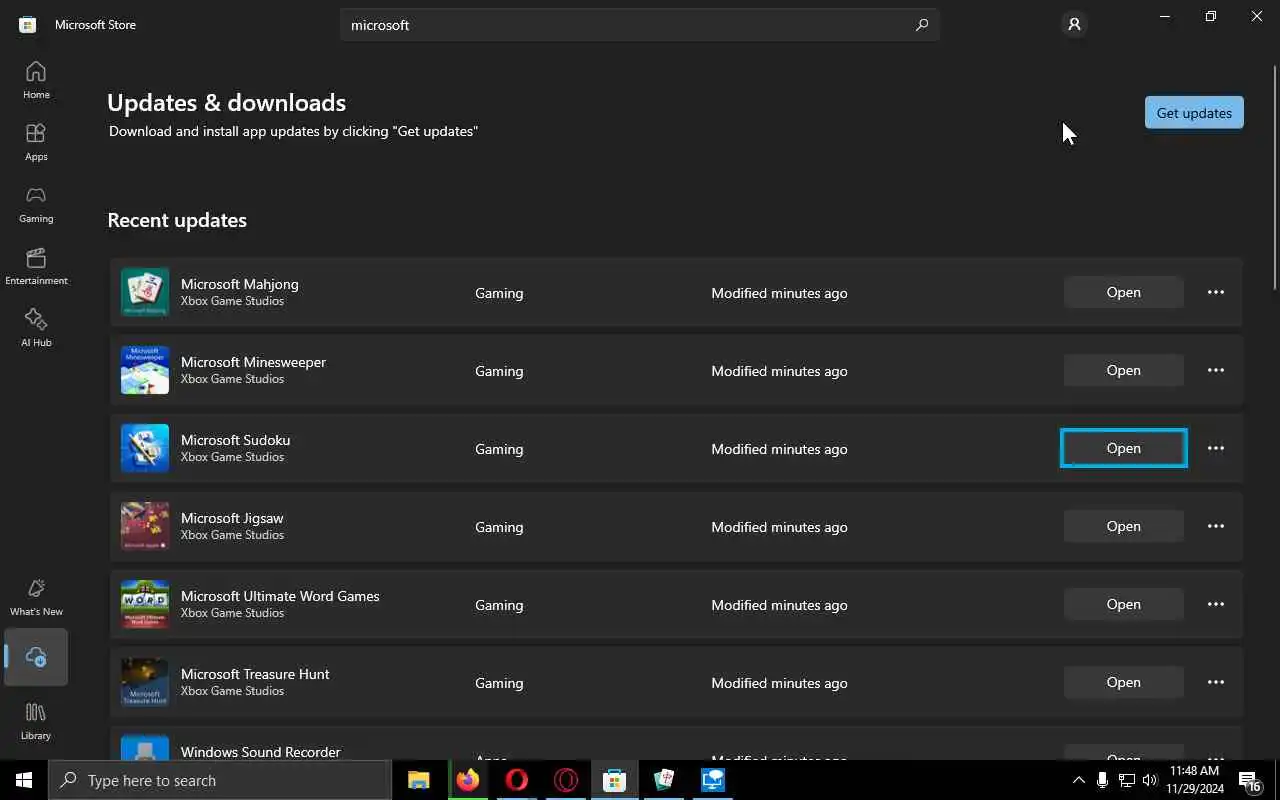1280x800 pixels.
Task: Expand more options for Microsoft Mahjong
Action: click(x=1216, y=292)
